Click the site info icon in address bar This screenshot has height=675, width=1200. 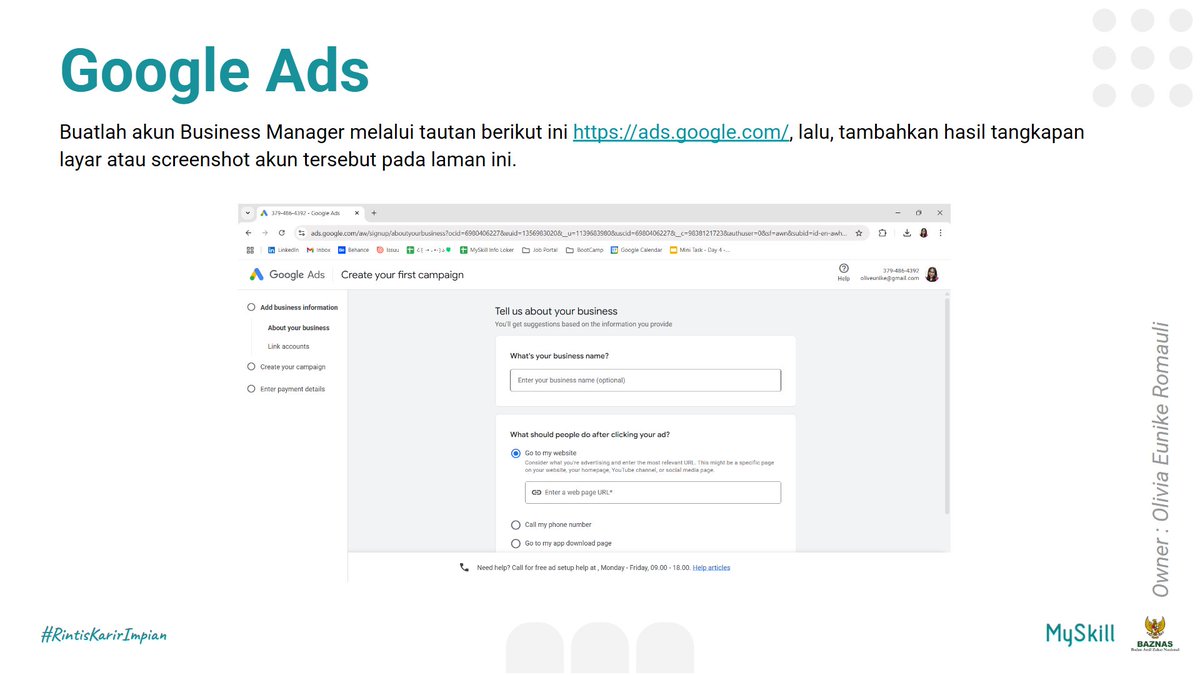[301, 233]
